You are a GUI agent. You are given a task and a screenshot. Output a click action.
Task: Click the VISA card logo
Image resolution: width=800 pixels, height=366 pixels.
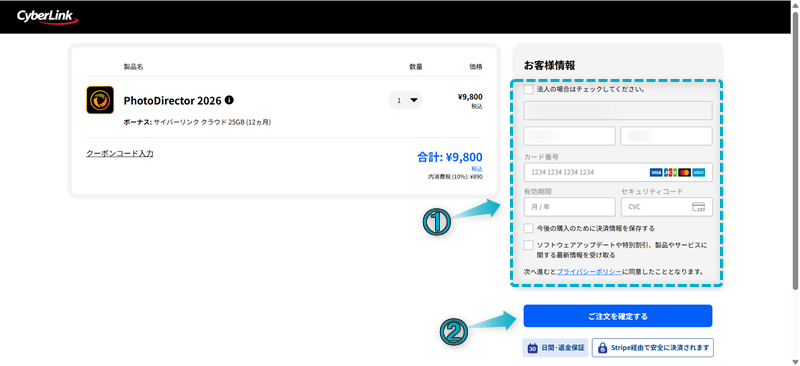[656, 173]
